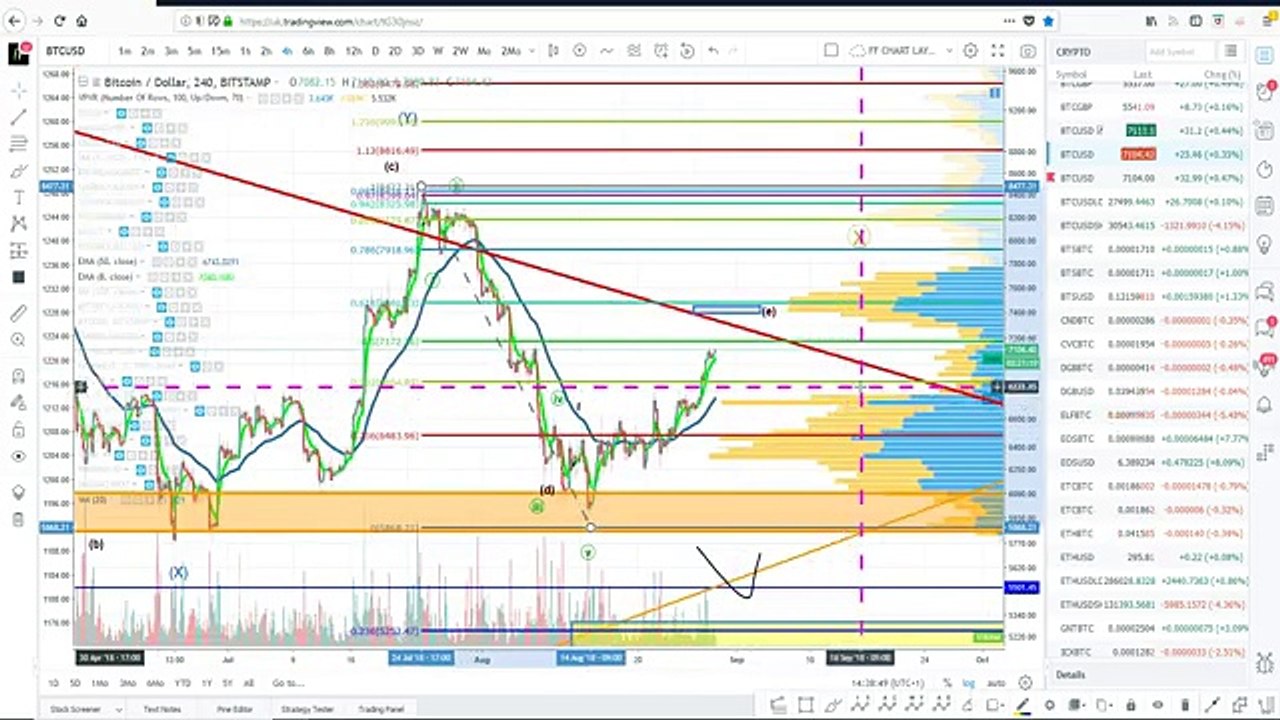Expand the timeframe list dropdown arrow
Viewport: 1280px width, 720px height.
tap(530, 51)
